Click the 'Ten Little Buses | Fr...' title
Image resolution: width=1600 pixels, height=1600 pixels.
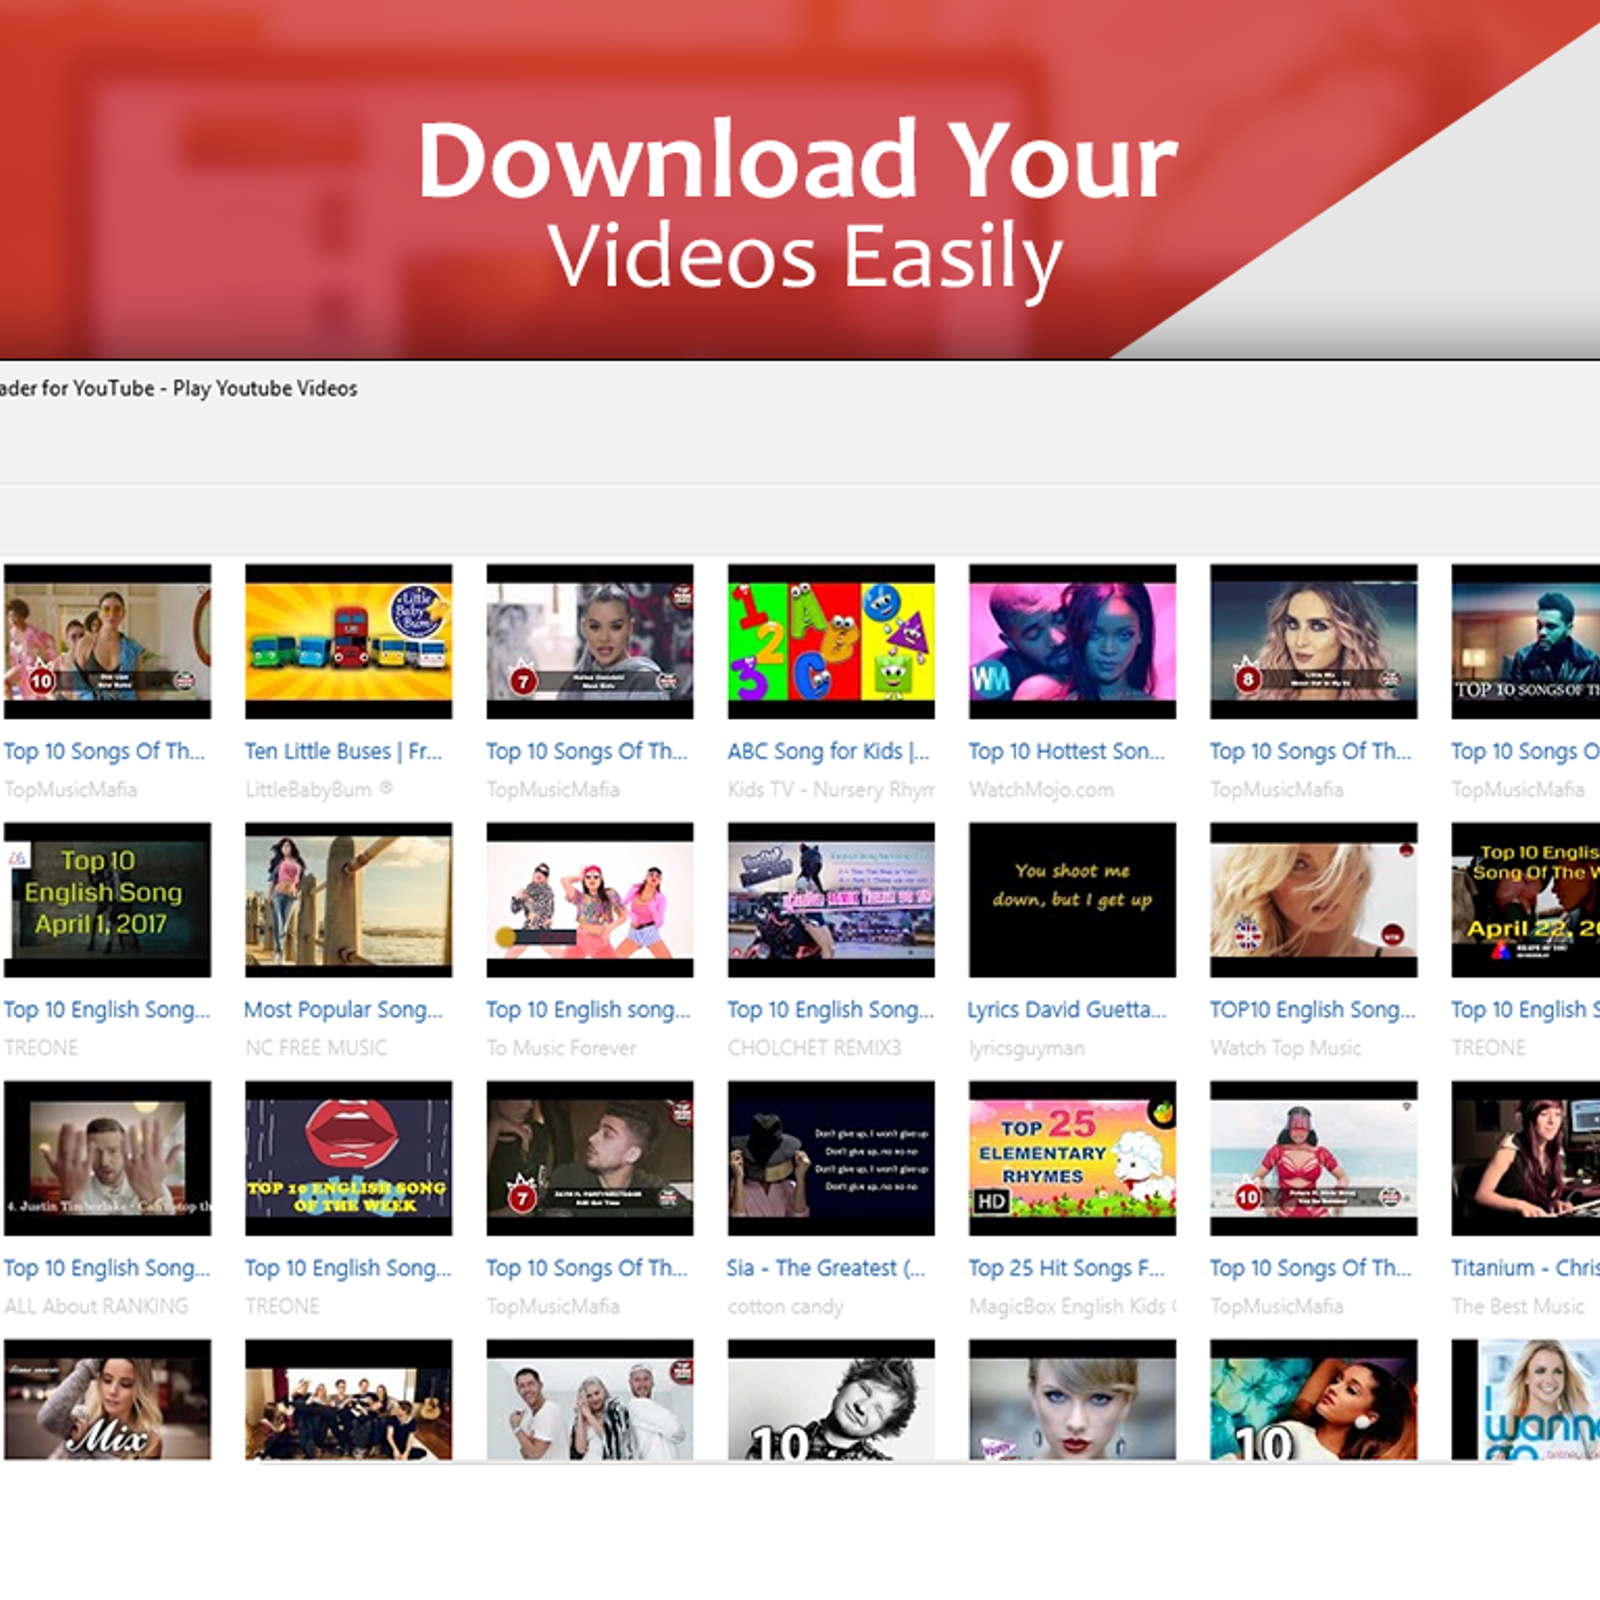coord(343,751)
